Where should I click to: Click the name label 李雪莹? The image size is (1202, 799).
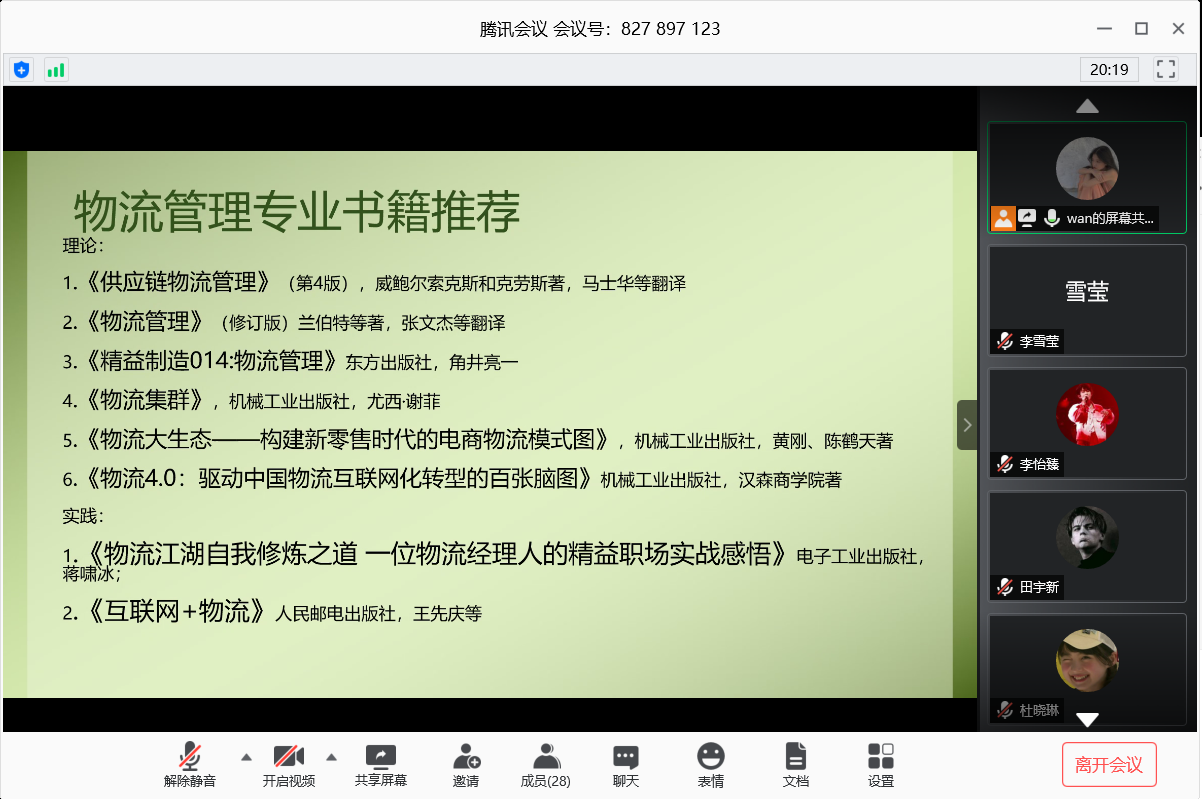(x=1039, y=341)
